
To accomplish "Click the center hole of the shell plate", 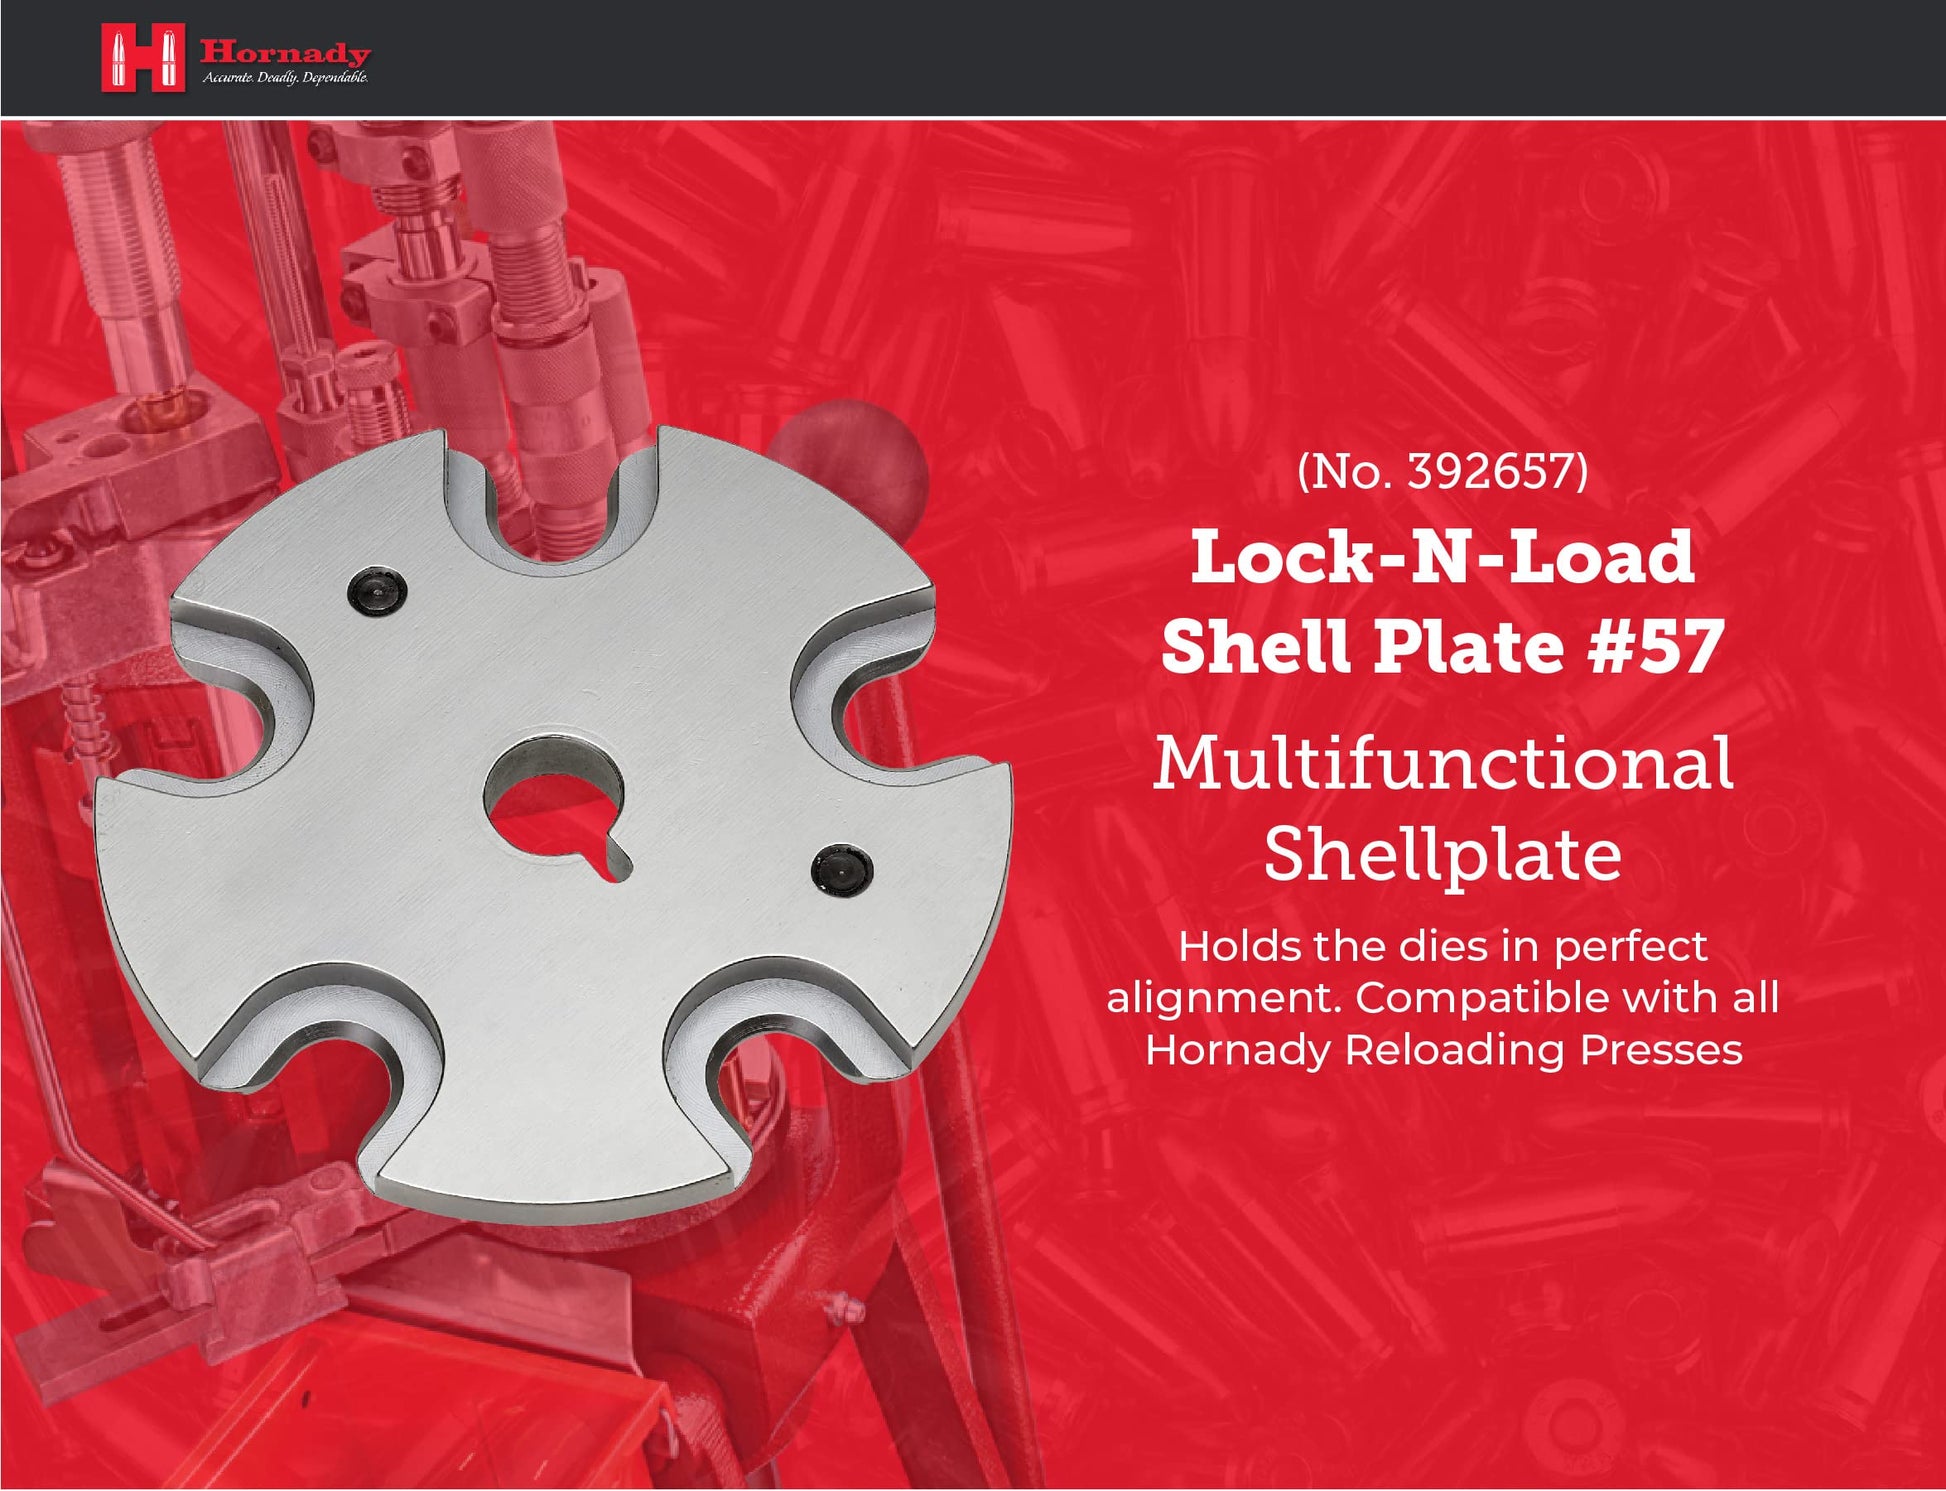I will click(x=554, y=803).
